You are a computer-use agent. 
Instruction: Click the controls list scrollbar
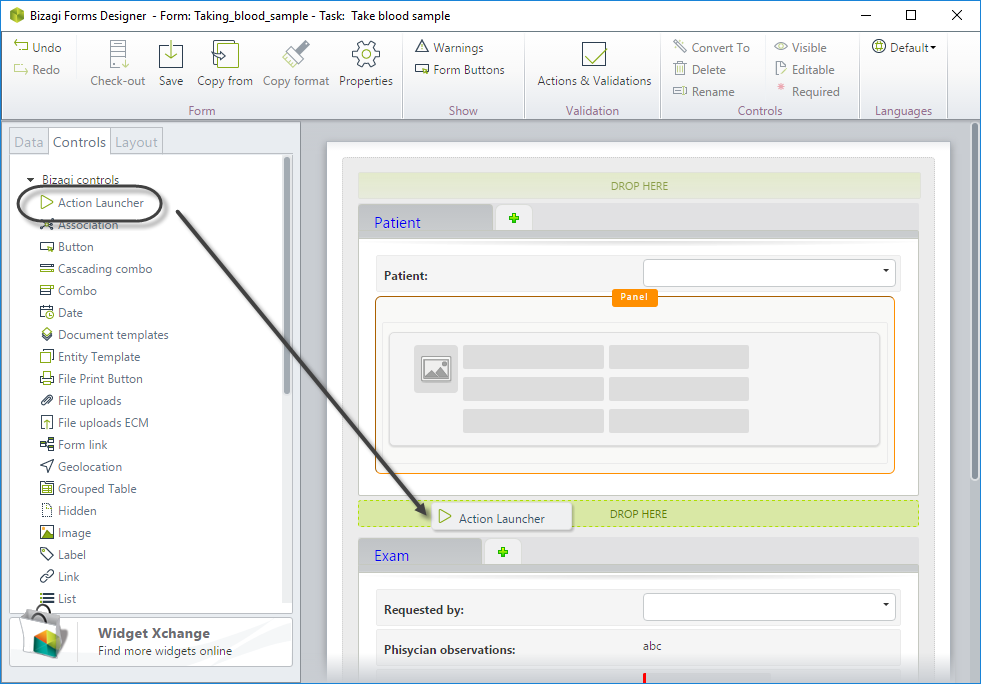287,275
